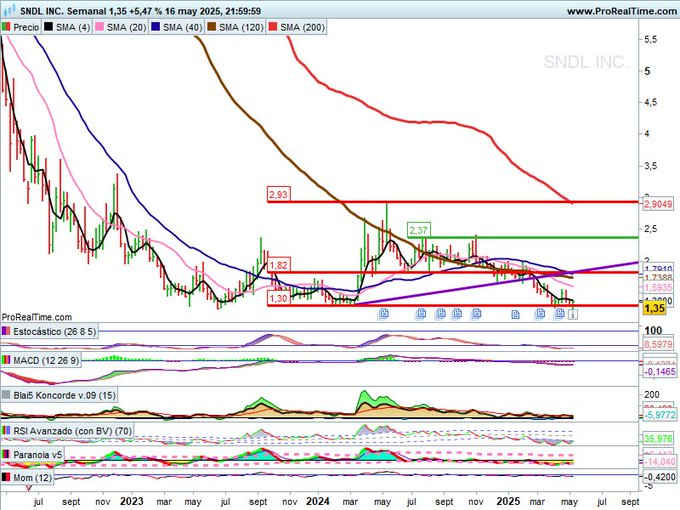Click the yellow 1,35 current price tag
The image size is (680, 510).
(654, 308)
